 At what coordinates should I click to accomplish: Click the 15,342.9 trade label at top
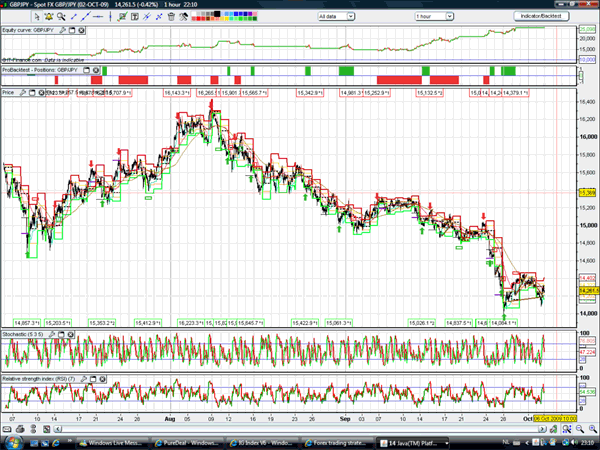pyautogui.click(x=310, y=93)
